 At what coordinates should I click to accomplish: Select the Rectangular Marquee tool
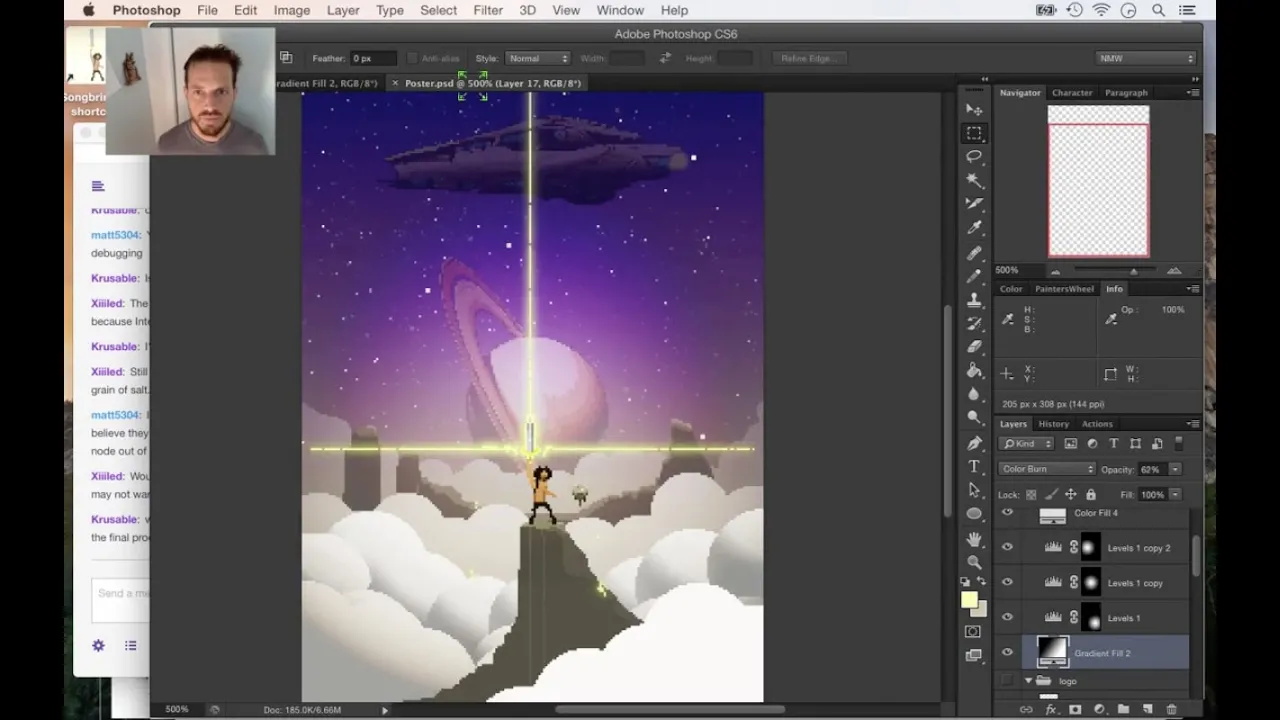click(974, 133)
